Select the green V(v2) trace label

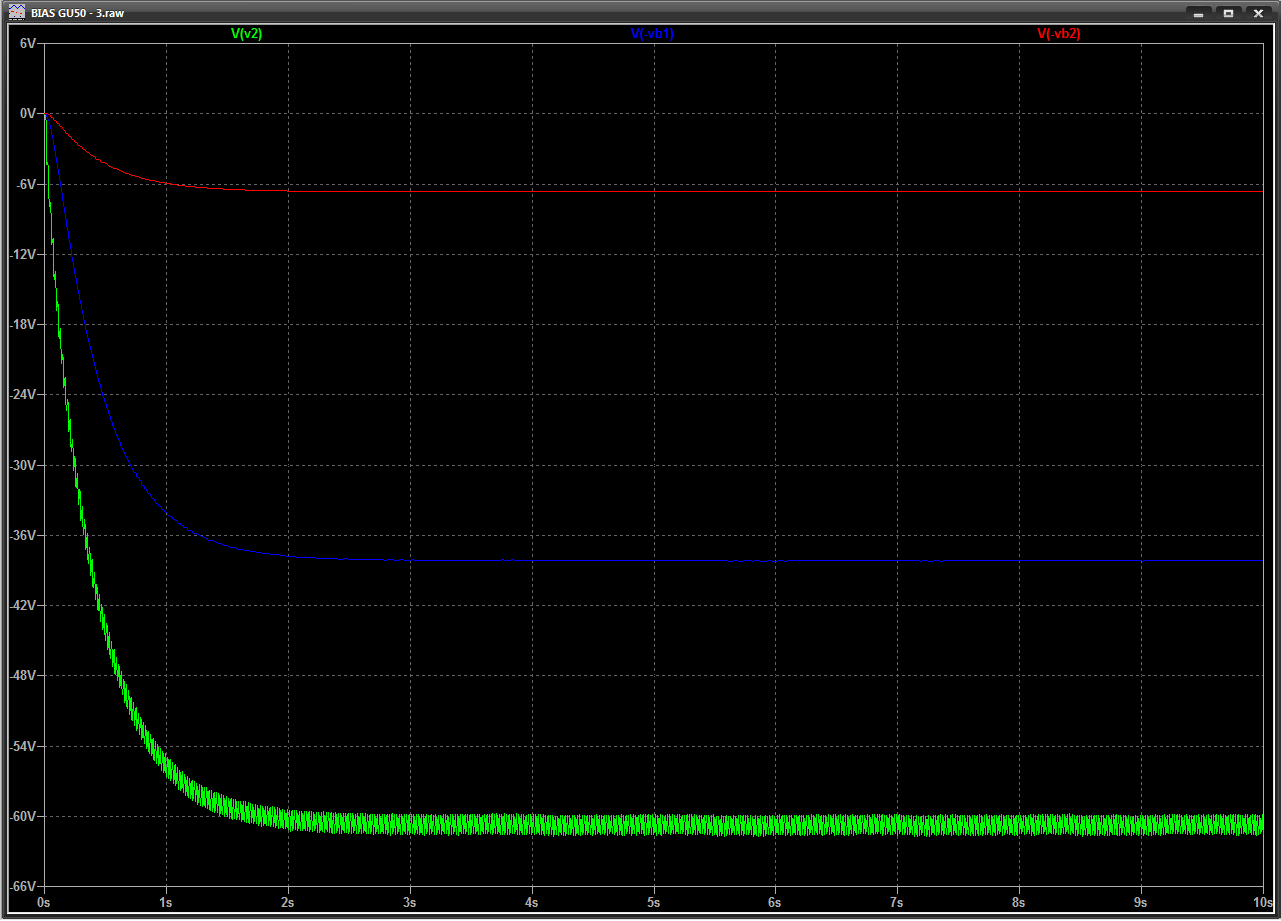pos(246,33)
